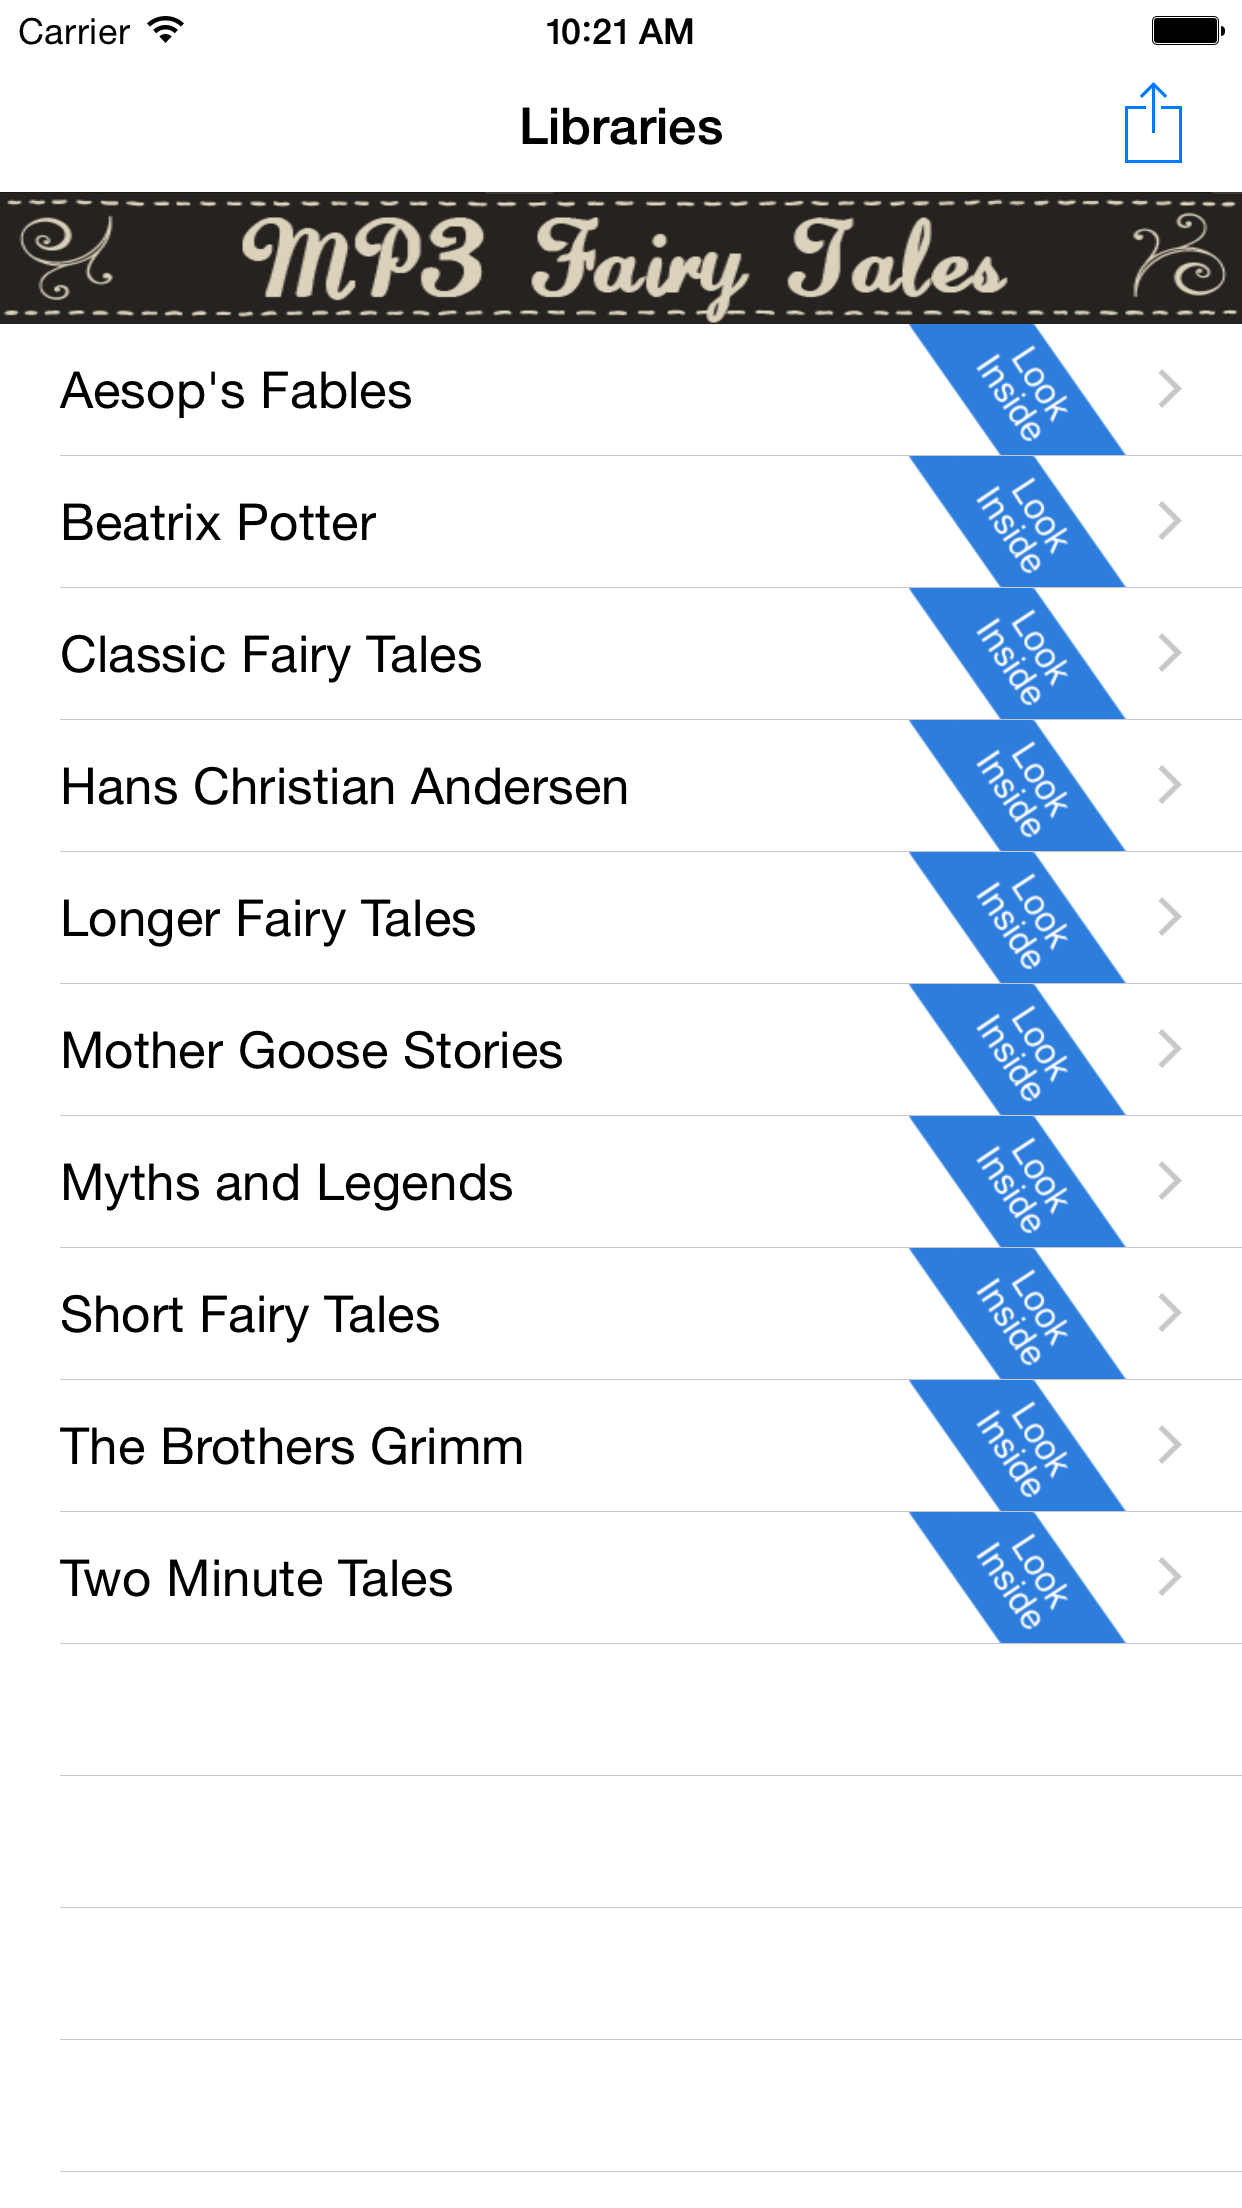Tap Look Inside ribbon on Aesop's Fables
Viewport: 1242px width, 2208px height.
tap(1018, 392)
